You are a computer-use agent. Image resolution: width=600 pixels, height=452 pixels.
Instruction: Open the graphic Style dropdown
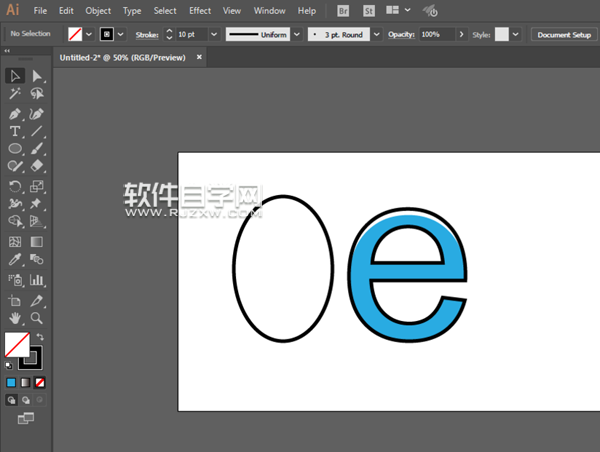click(515, 34)
